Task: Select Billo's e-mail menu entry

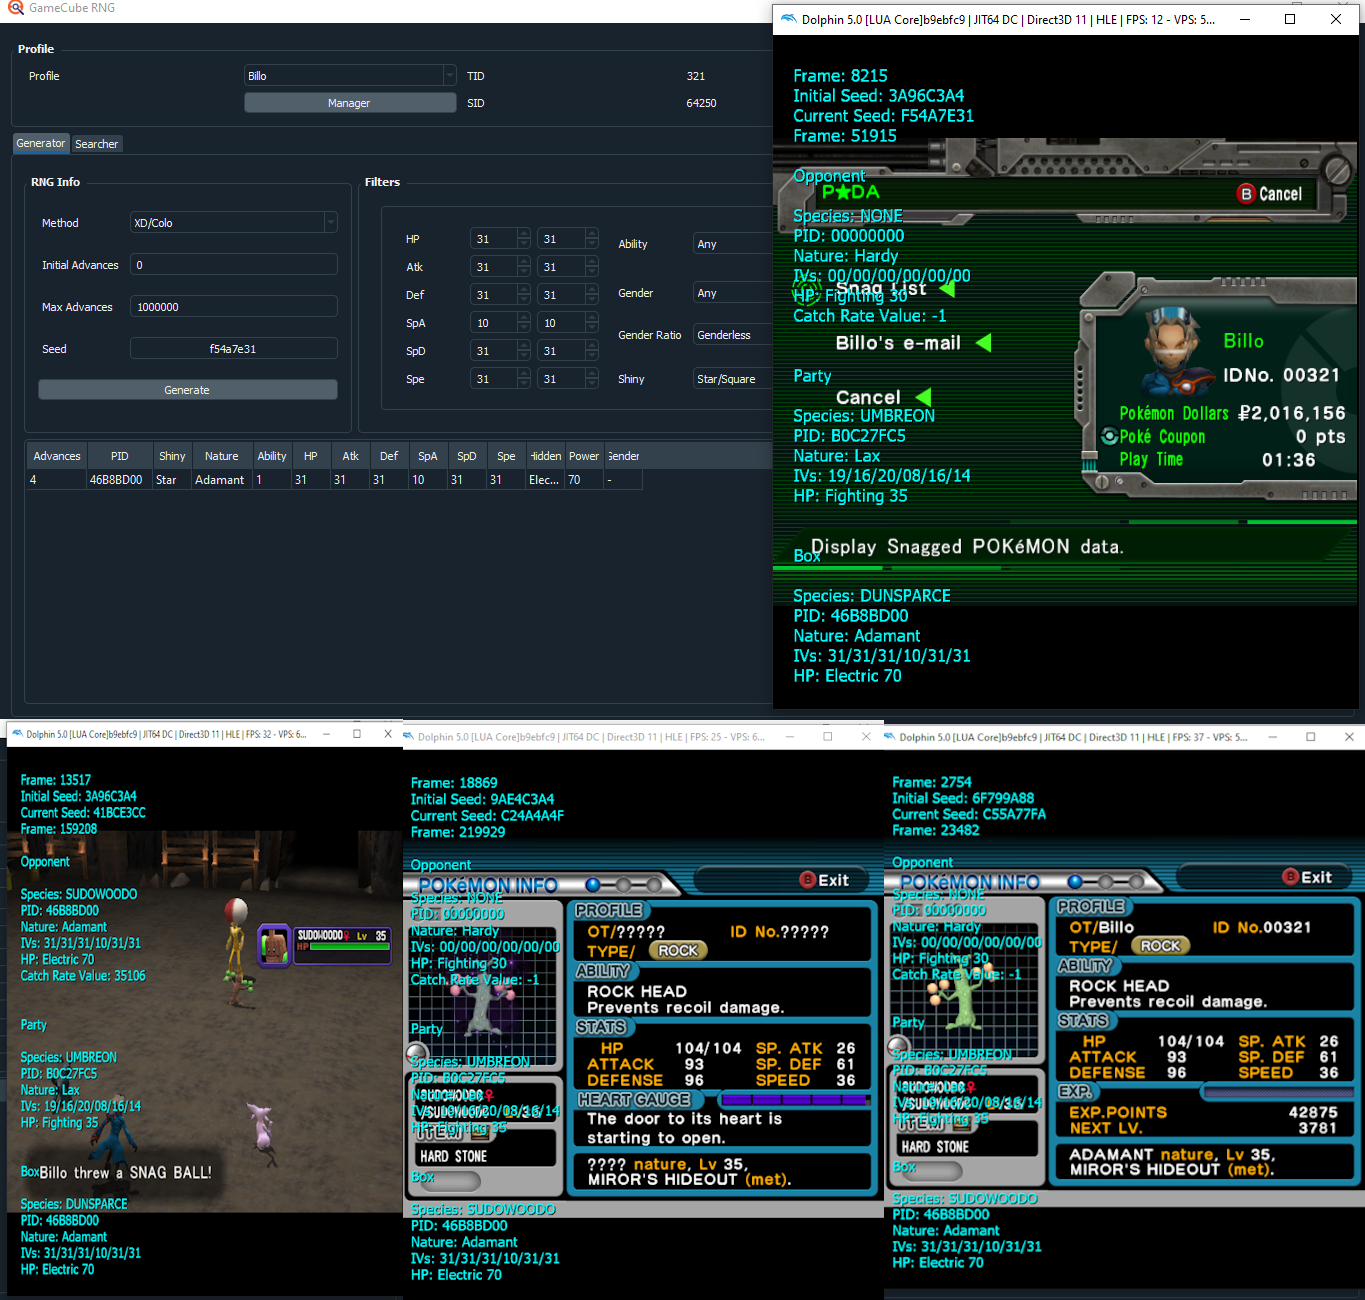Action: click(898, 343)
